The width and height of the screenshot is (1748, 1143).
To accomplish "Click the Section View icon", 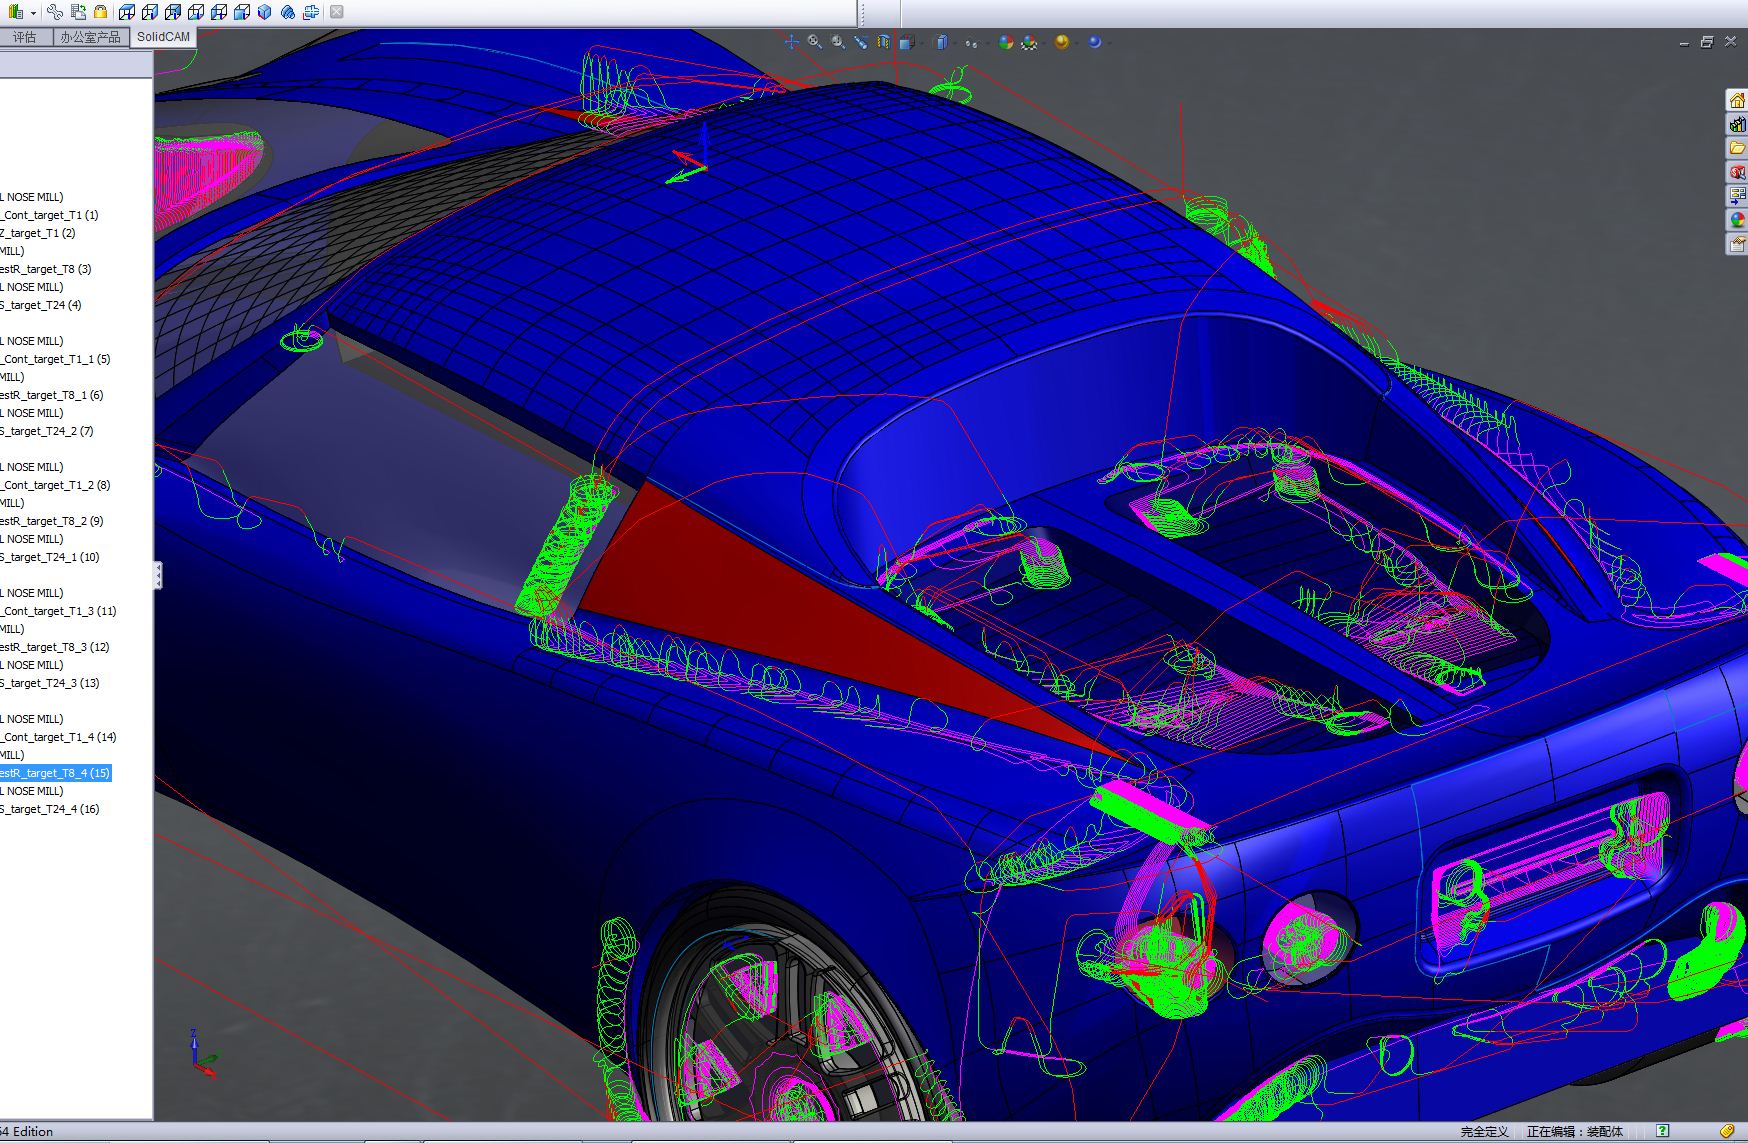I will 860,42.
